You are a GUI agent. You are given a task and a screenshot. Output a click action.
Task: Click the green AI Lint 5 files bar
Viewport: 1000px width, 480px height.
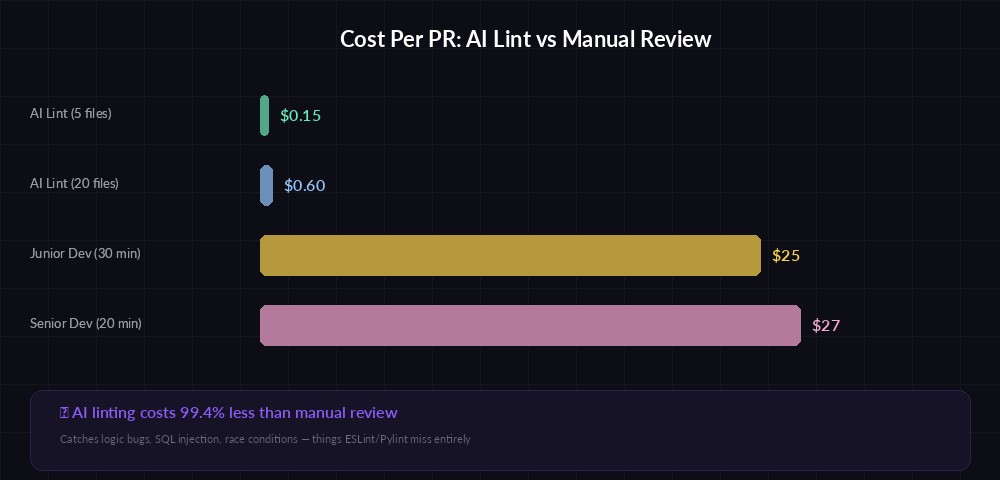pyautogui.click(x=265, y=115)
